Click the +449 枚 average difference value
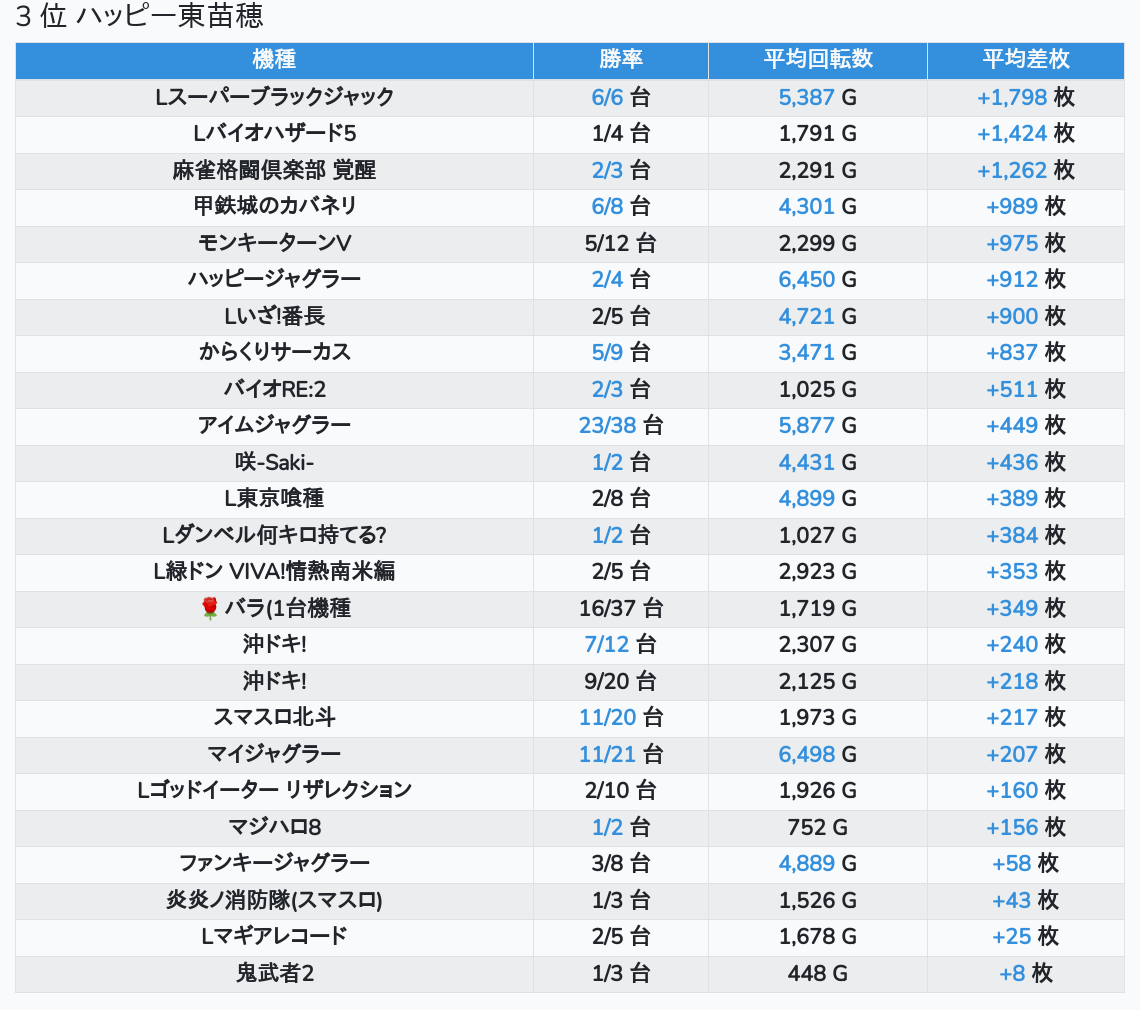 [1026, 425]
